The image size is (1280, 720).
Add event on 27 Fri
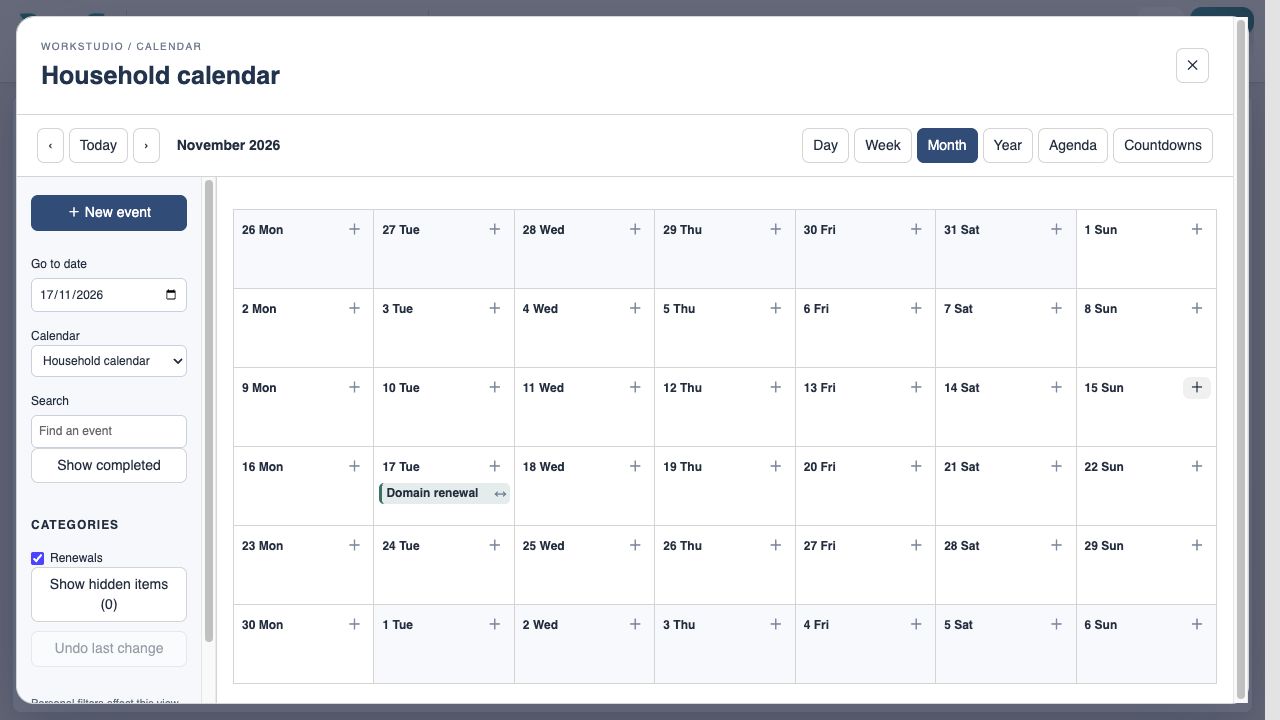click(x=916, y=546)
